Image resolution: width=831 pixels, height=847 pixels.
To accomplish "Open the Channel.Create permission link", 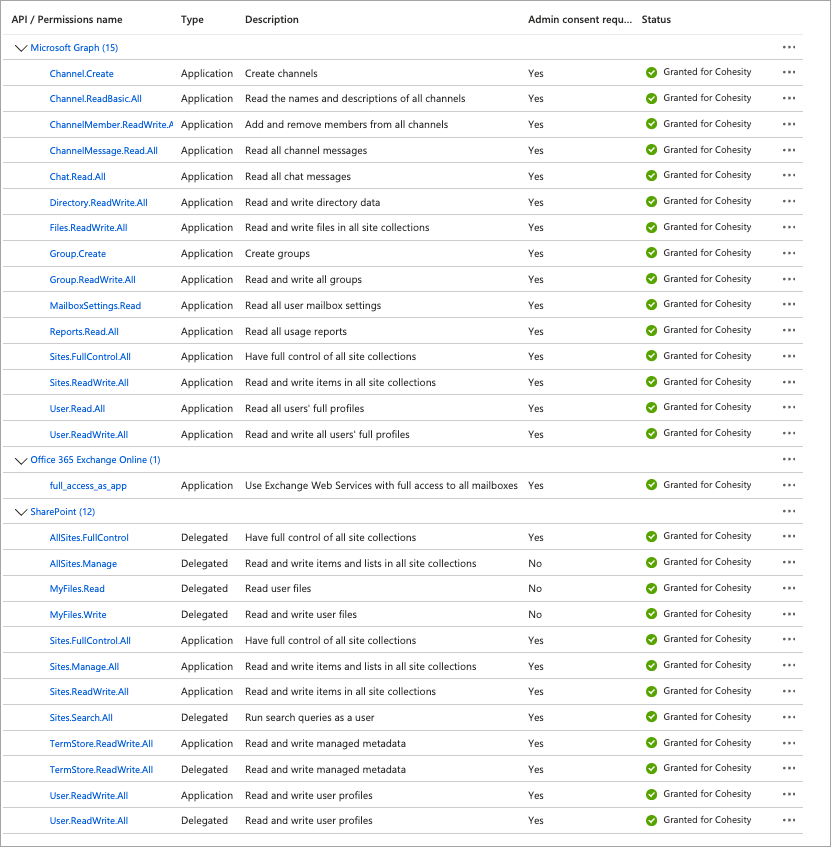I will [x=82, y=73].
